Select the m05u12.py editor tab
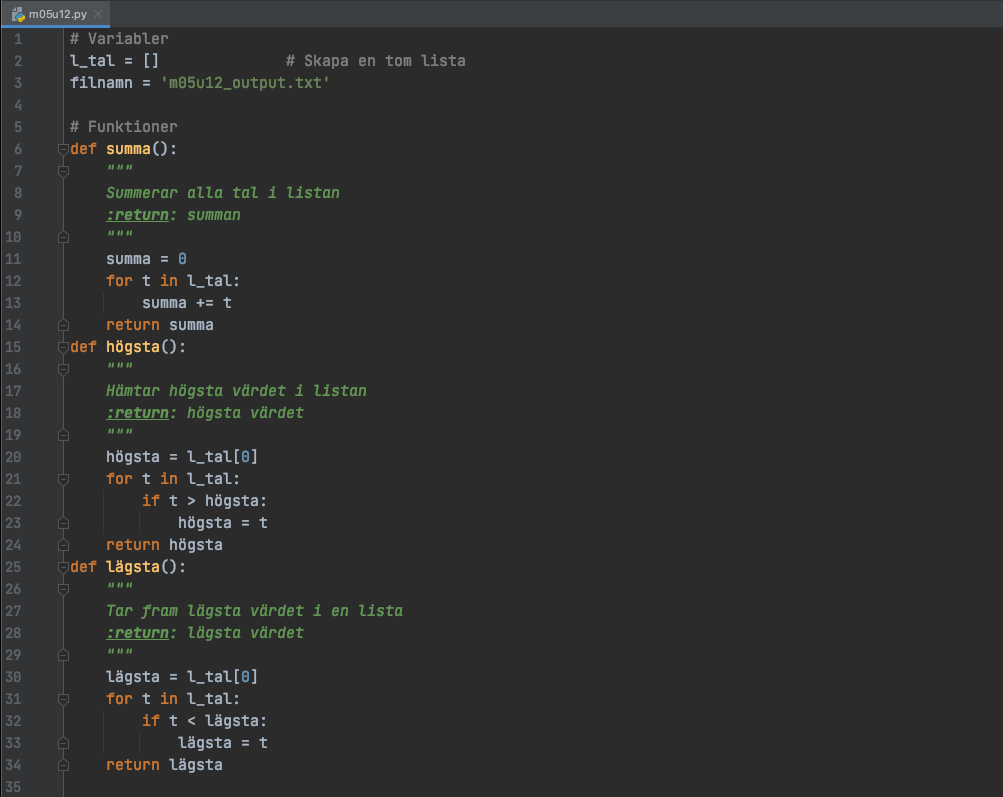Viewport: 1003px width, 797px height. (x=58, y=14)
